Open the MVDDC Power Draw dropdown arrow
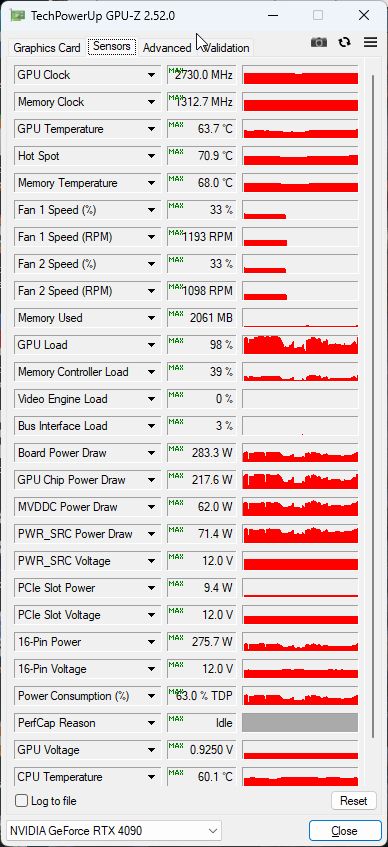Viewport: 388px width, 847px height. pos(151,507)
